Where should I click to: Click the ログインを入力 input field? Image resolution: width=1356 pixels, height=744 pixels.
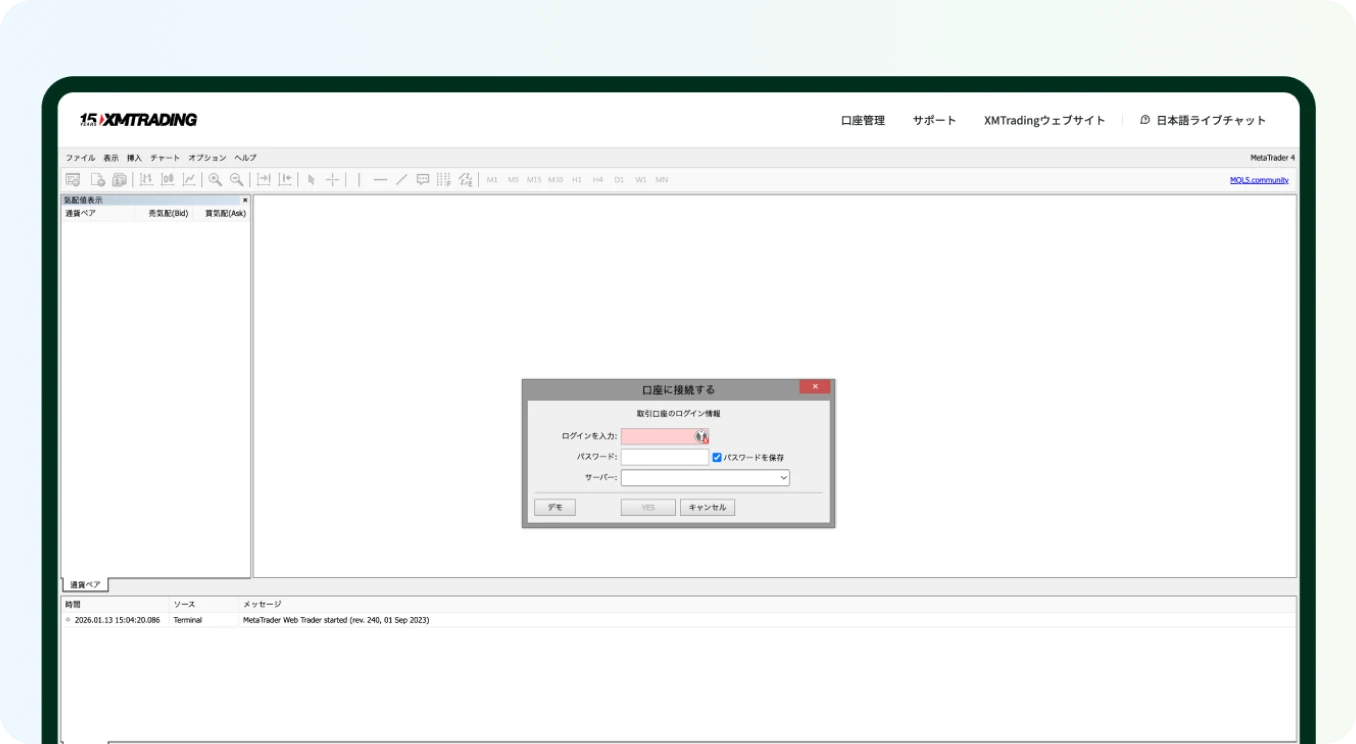[x=664, y=436]
